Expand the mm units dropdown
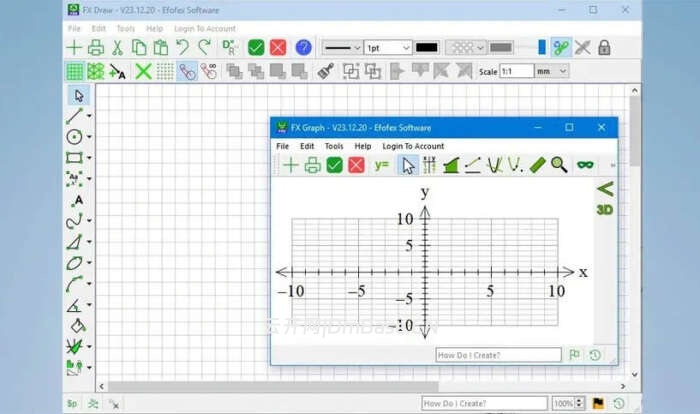The width and height of the screenshot is (700, 414). point(552,72)
